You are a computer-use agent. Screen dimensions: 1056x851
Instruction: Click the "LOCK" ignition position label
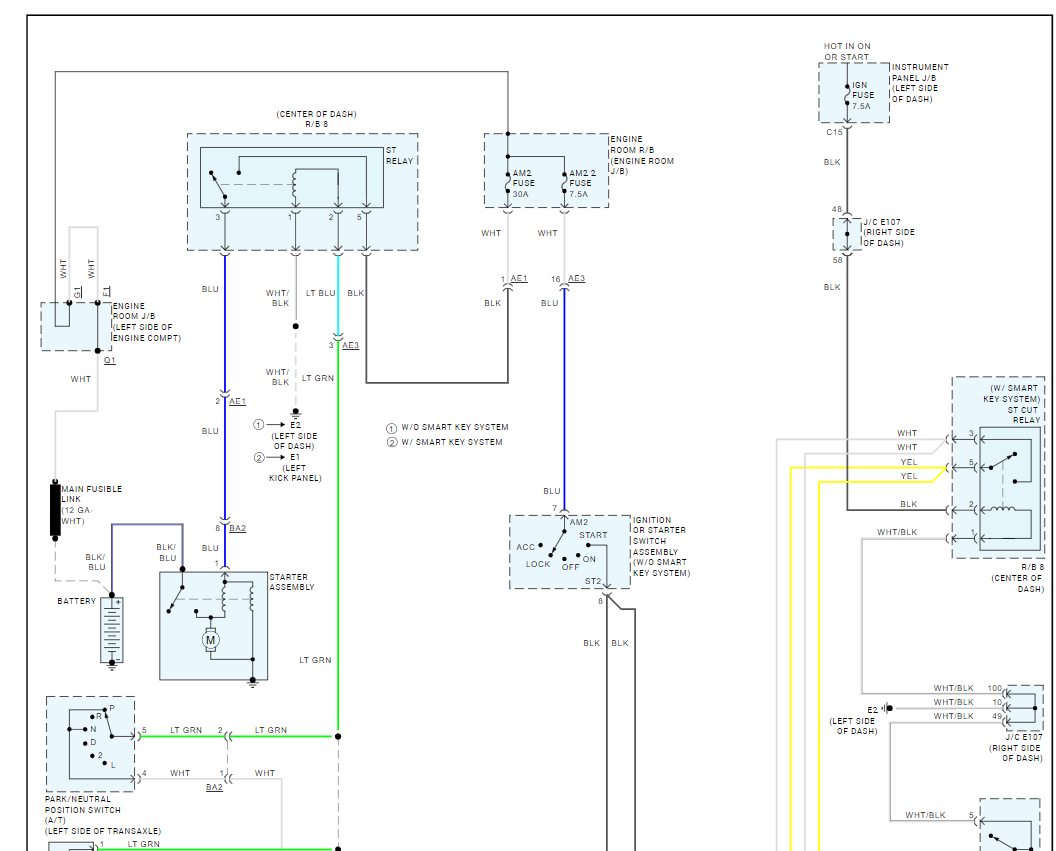coord(537,564)
